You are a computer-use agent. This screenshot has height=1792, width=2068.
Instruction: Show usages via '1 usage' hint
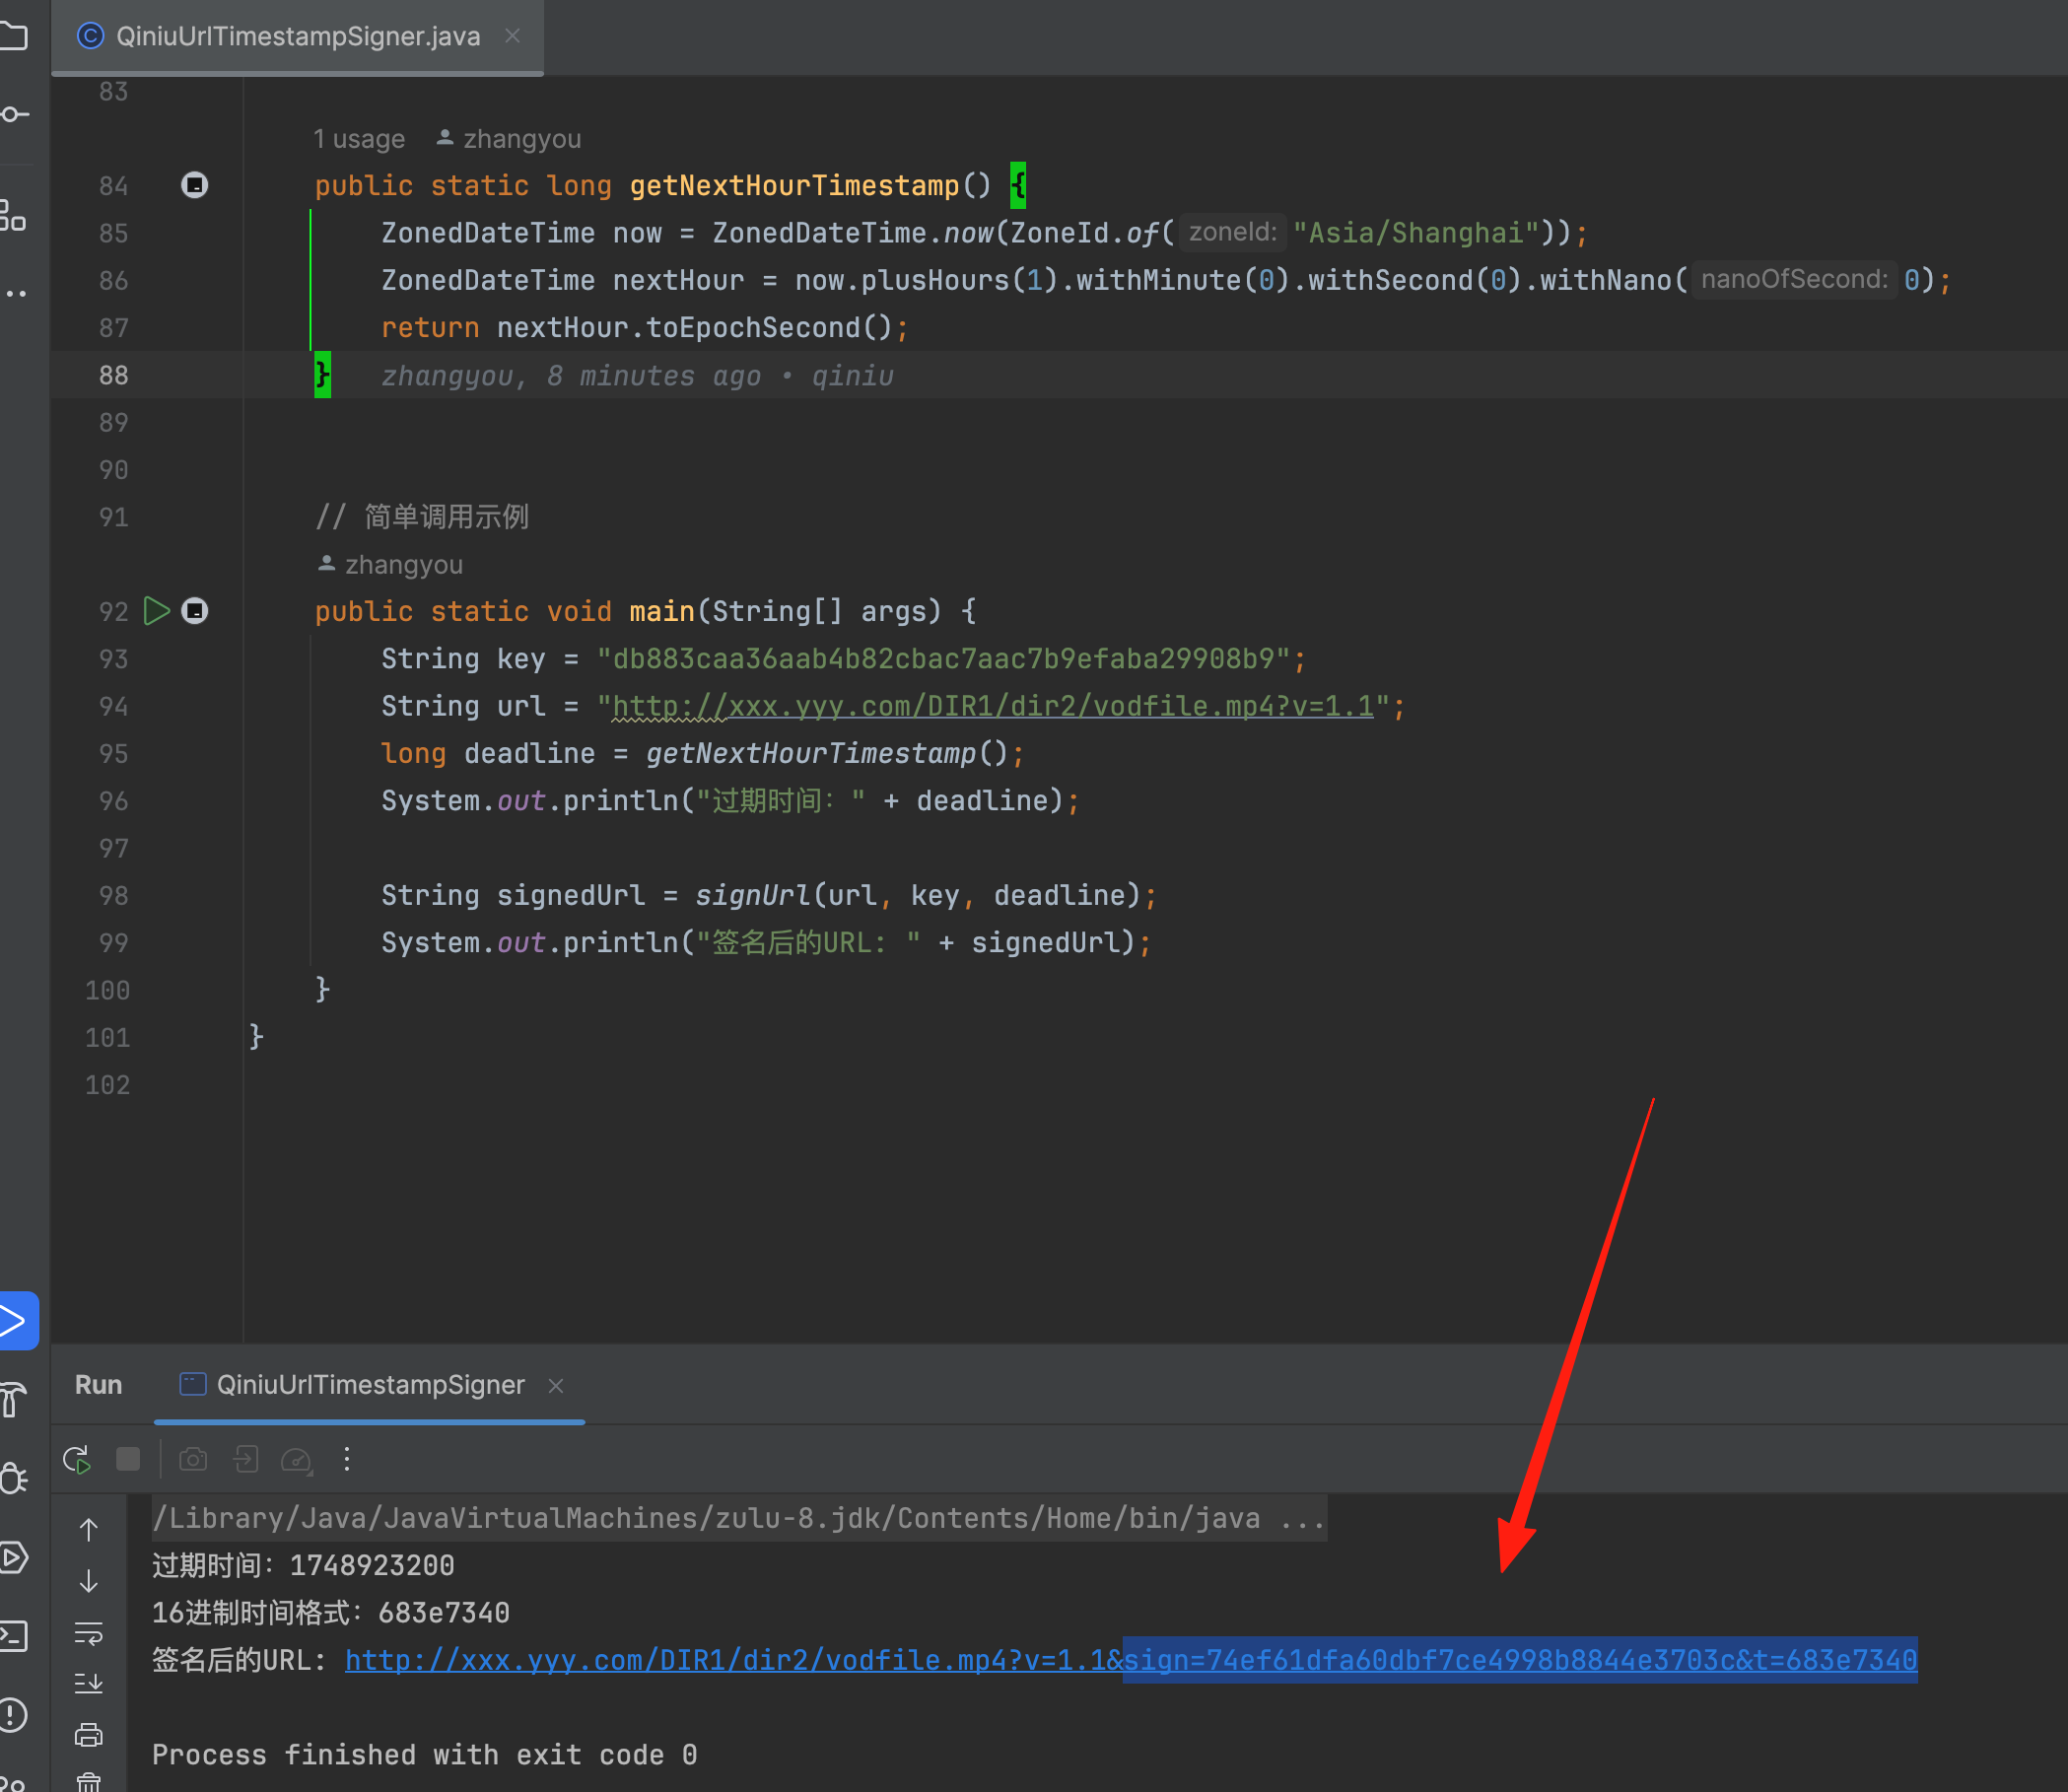(x=359, y=138)
